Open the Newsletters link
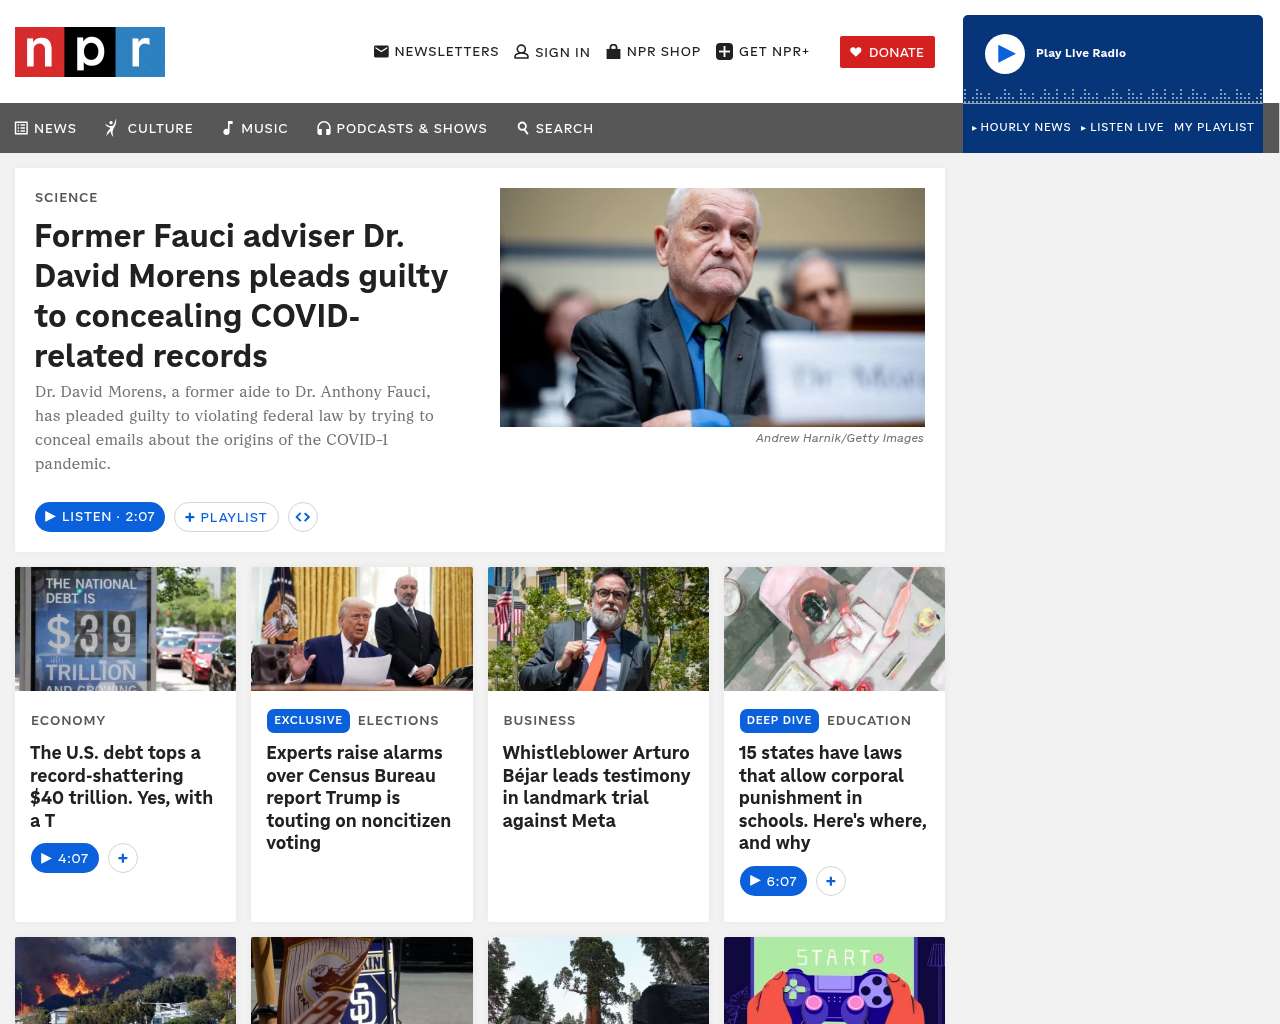1280x1024 pixels. tap(436, 51)
